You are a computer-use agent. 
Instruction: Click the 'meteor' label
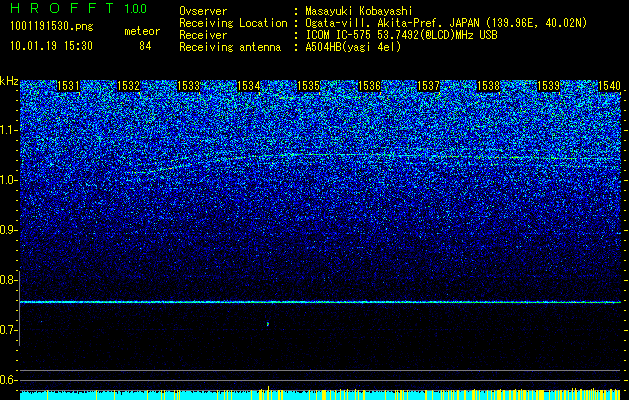[x=142, y=31]
